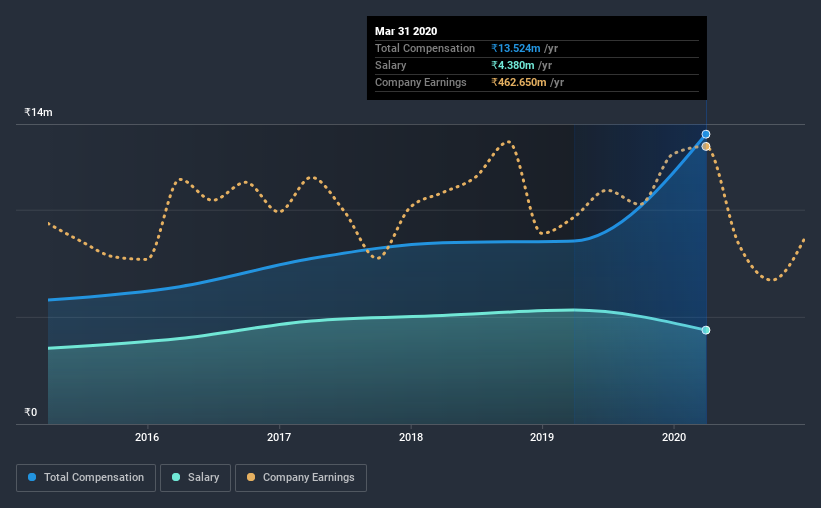Toggle the Total Compensation legend button
This screenshot has width=821, height=508.
coord(86,478)
